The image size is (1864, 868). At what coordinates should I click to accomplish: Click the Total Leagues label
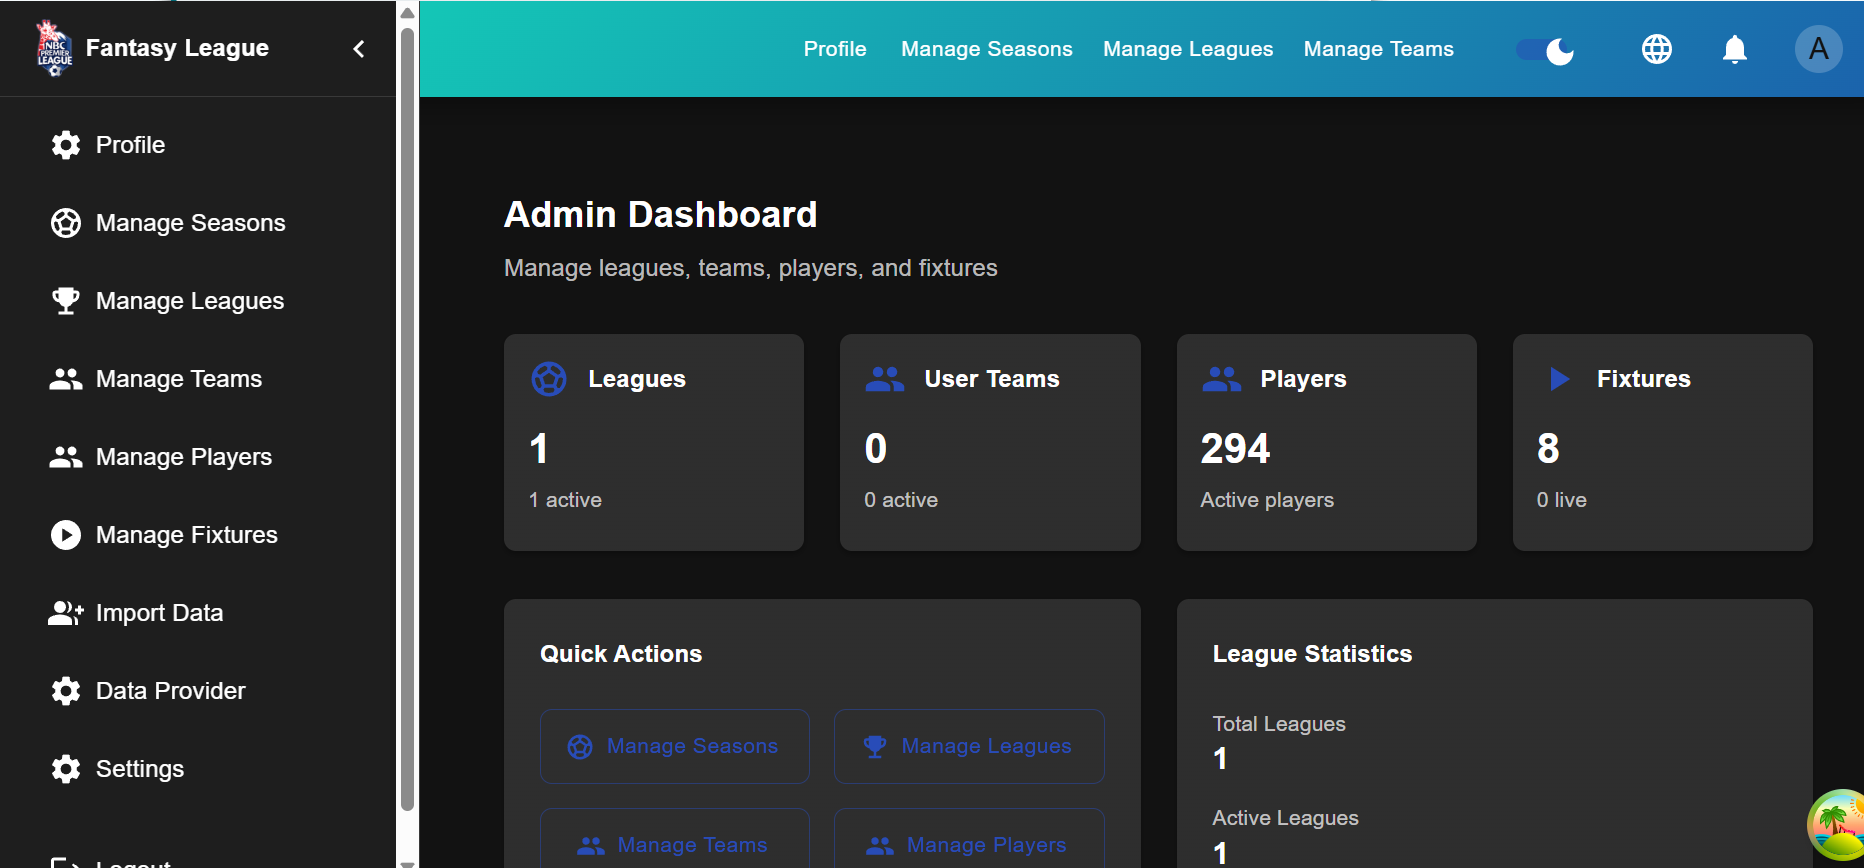point(1279,724)
